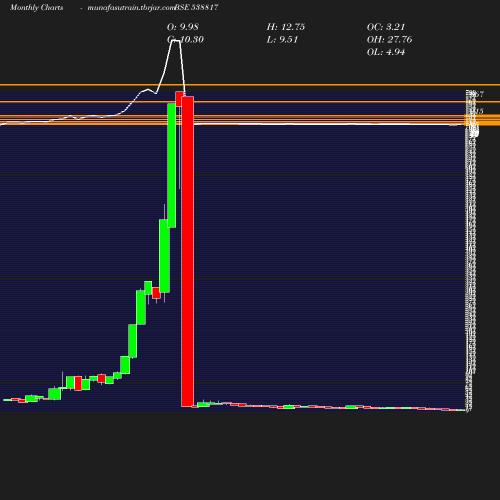This screenshot has height=500, width=500.
Task: Click the peak of the white indicator line
Action: (176, 40)
